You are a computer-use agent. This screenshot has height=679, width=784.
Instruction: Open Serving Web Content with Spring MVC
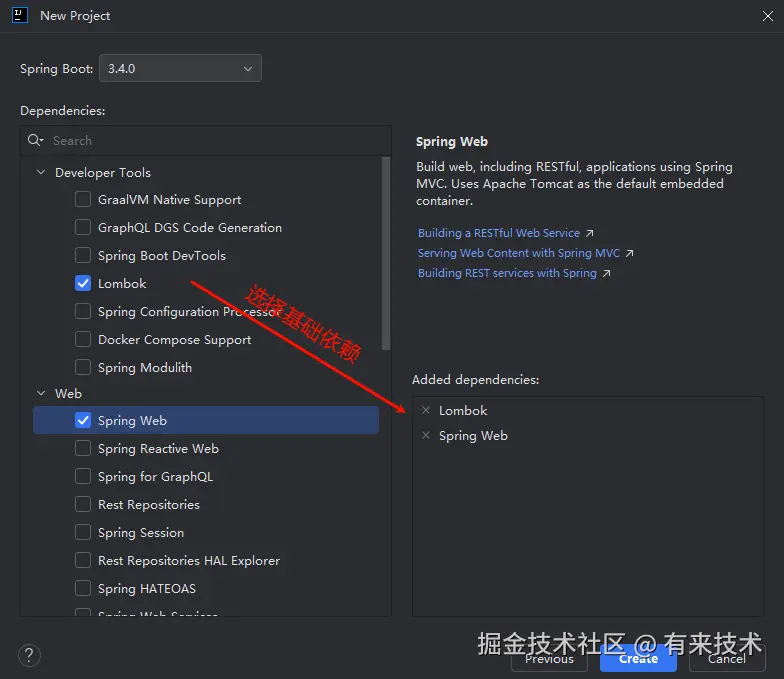[x=518, y=253]
